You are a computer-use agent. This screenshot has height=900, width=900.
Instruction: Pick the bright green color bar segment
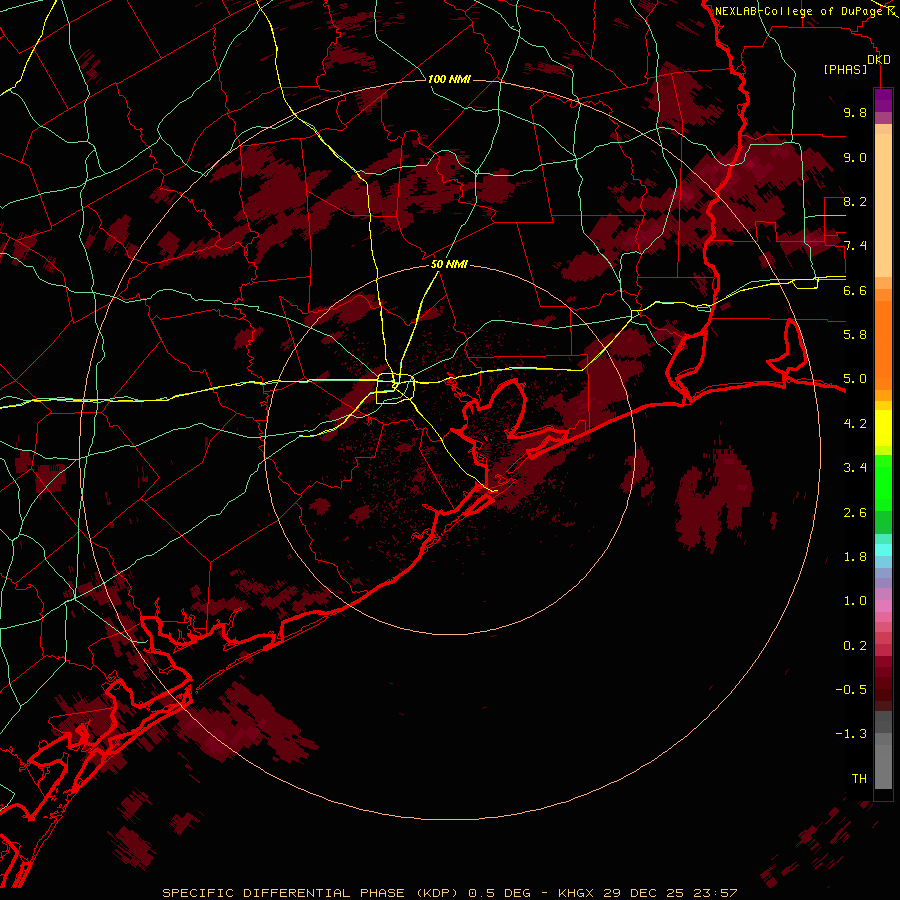(883, 483)
